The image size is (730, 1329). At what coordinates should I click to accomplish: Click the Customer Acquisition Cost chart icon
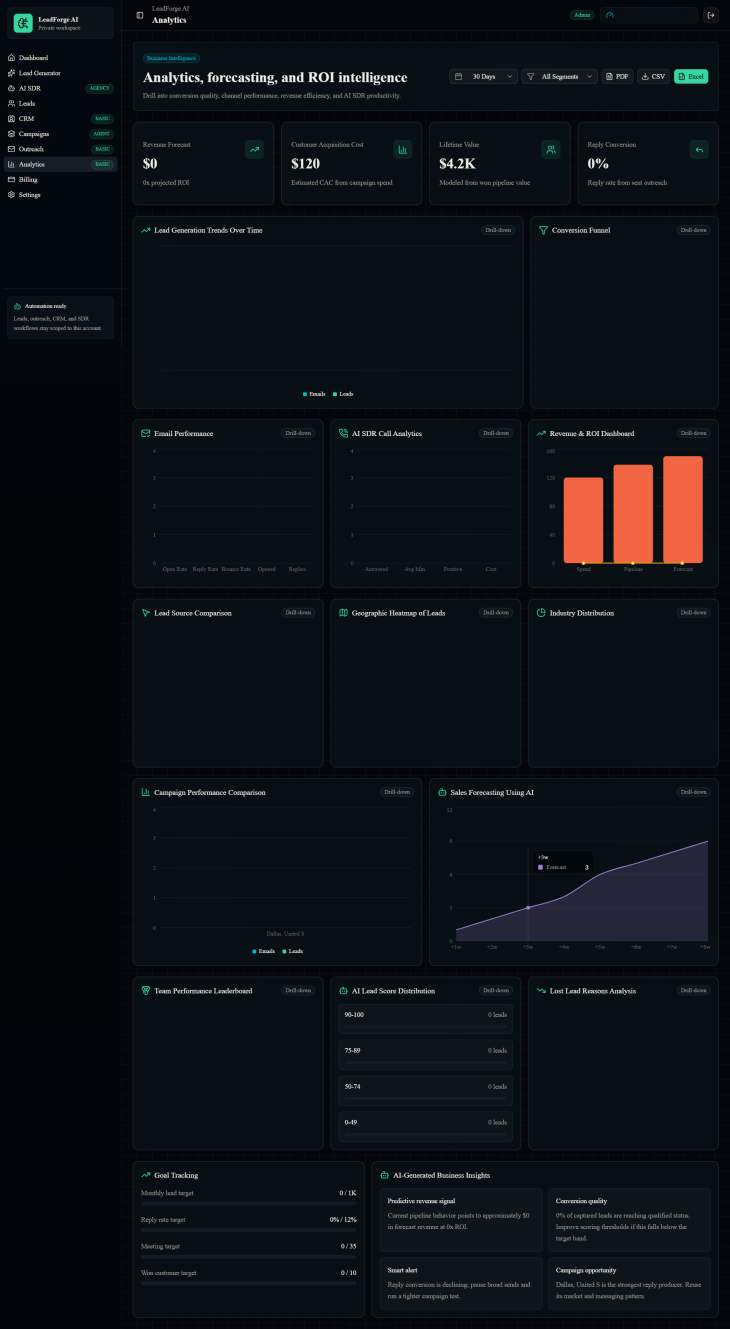coord(403,149)
